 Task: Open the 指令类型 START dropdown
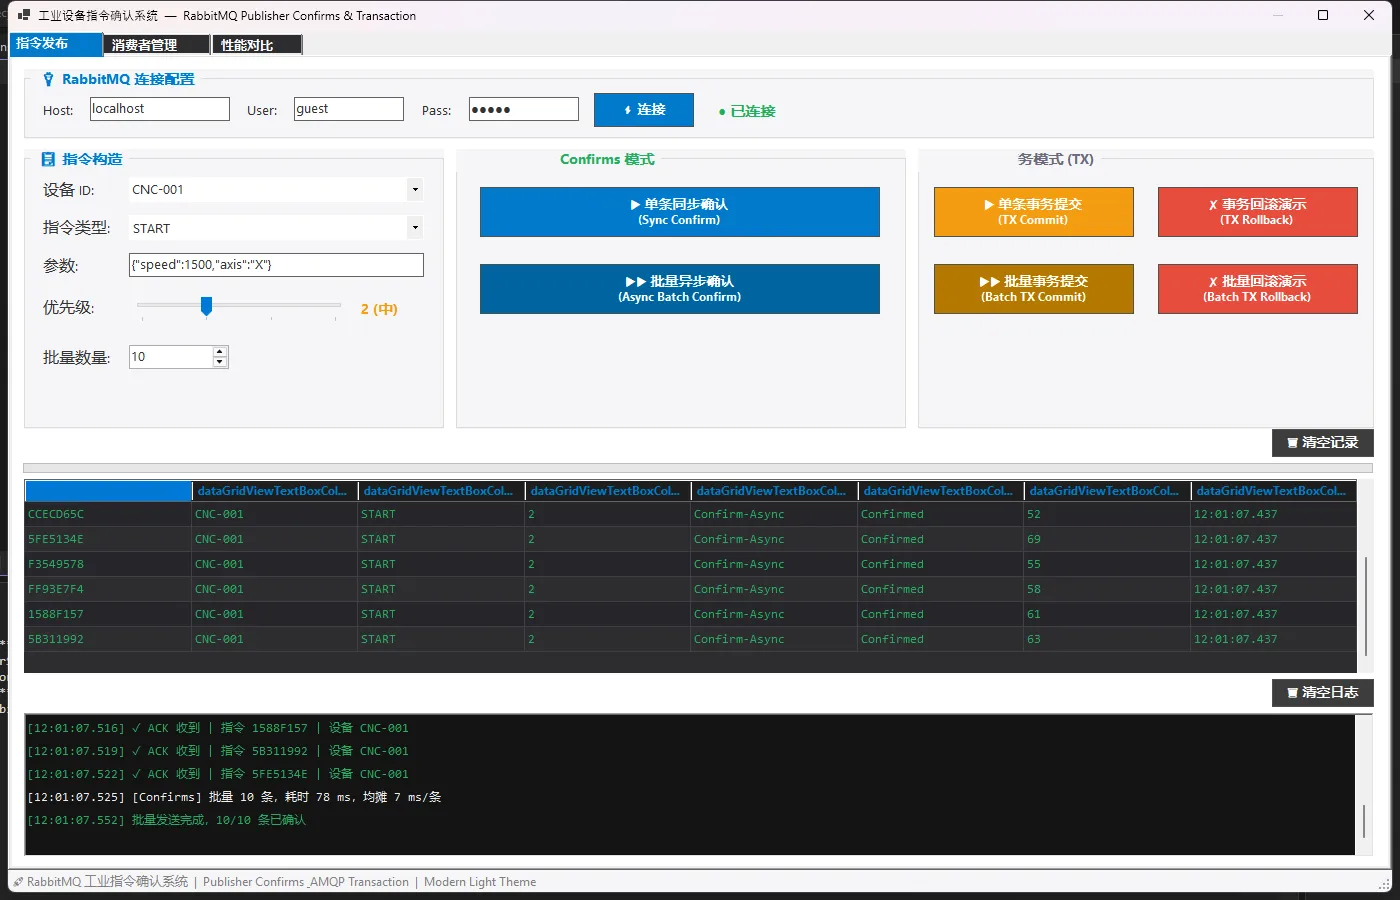tap(415, 228)
